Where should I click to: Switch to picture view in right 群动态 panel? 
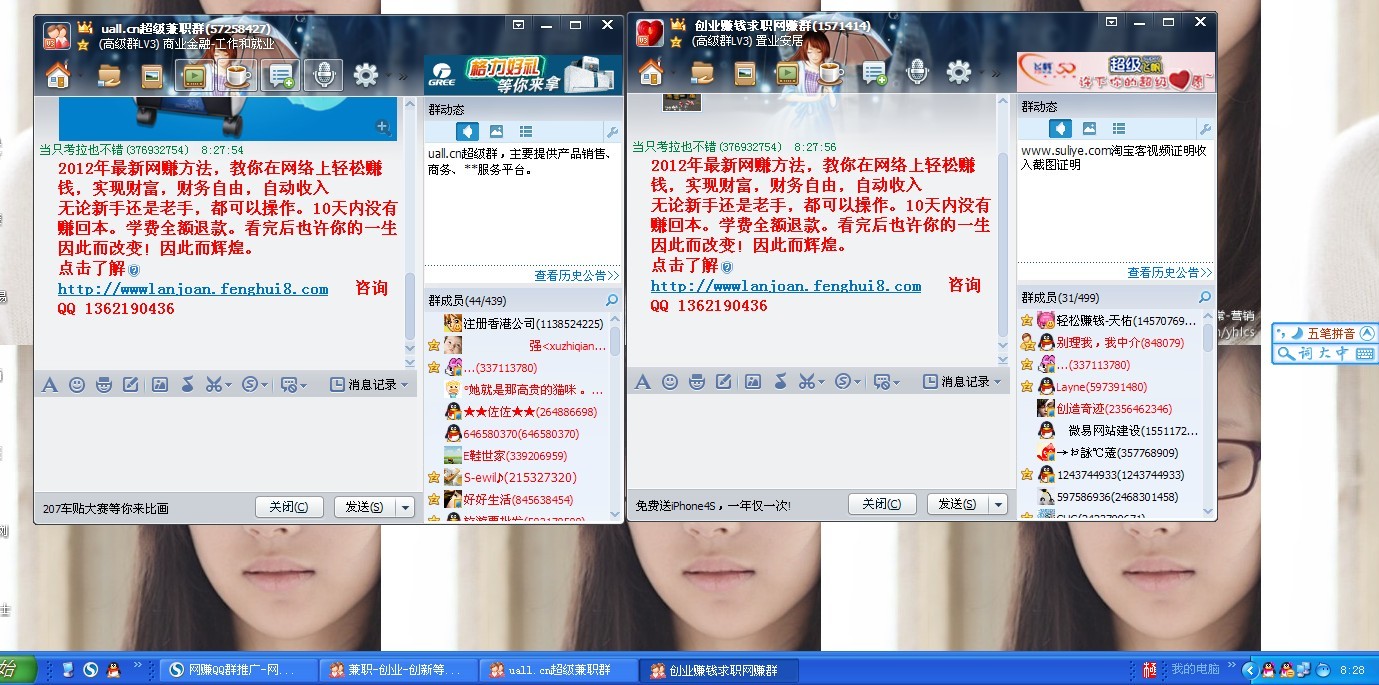(1089, 128)
